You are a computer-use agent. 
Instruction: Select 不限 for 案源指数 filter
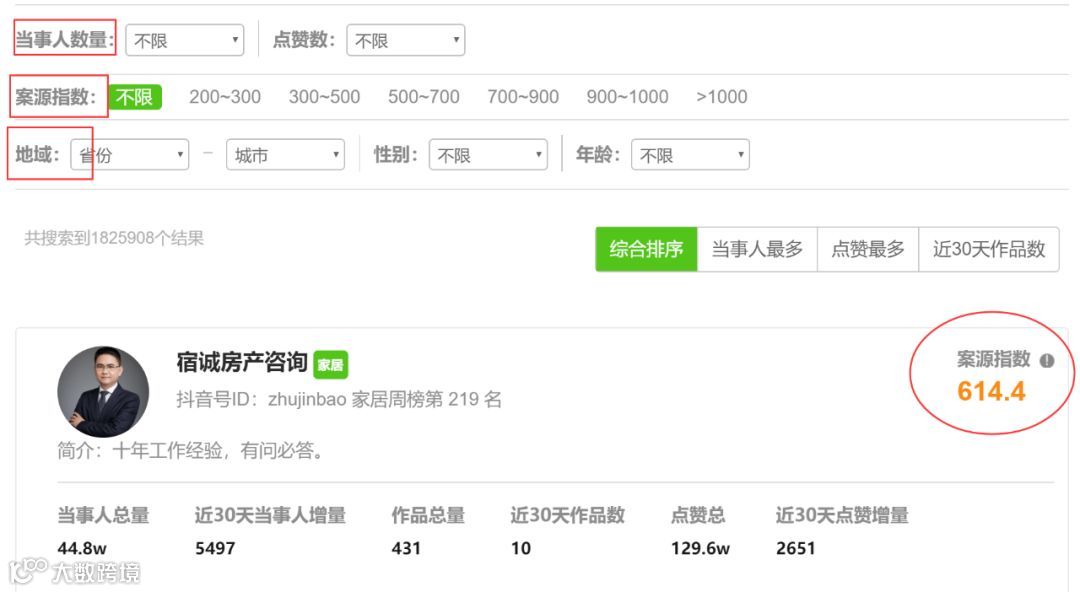135,97
